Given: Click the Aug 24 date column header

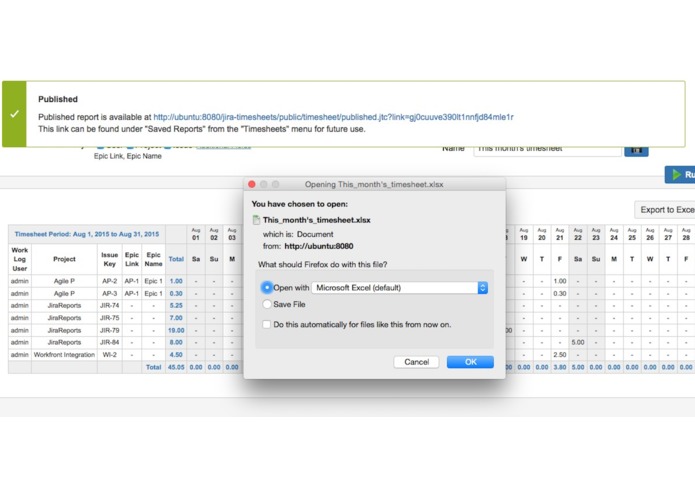Looking at the screenshot, I should [x=614, y=234].
